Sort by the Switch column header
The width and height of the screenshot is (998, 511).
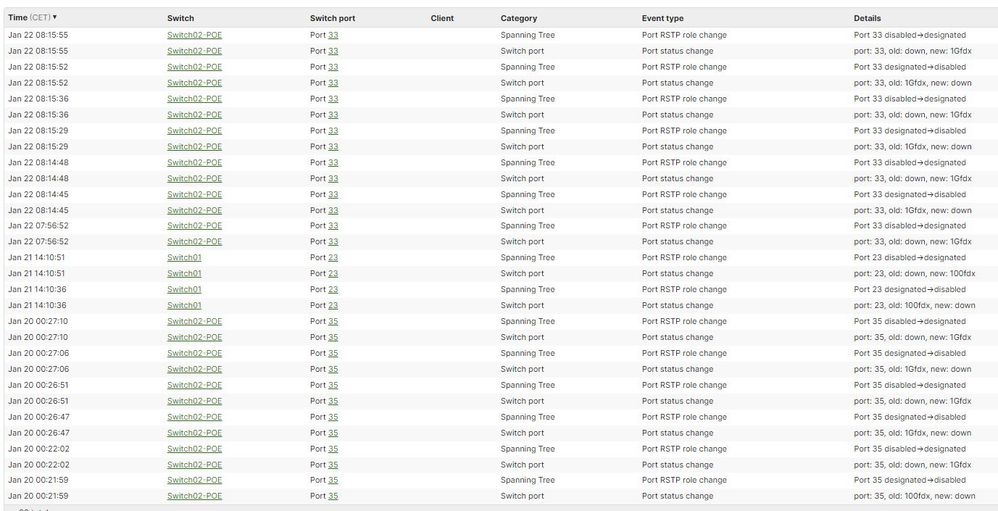click(x=180, y=18)
